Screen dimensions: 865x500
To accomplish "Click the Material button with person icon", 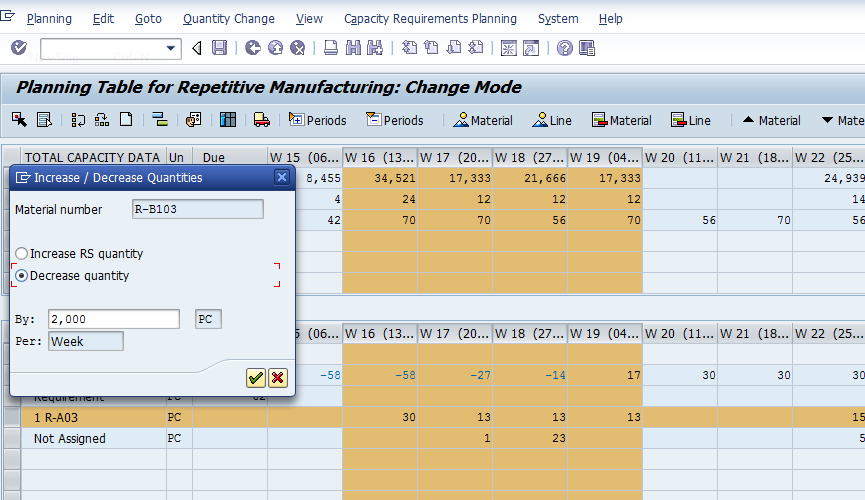I will click(482, 120).
